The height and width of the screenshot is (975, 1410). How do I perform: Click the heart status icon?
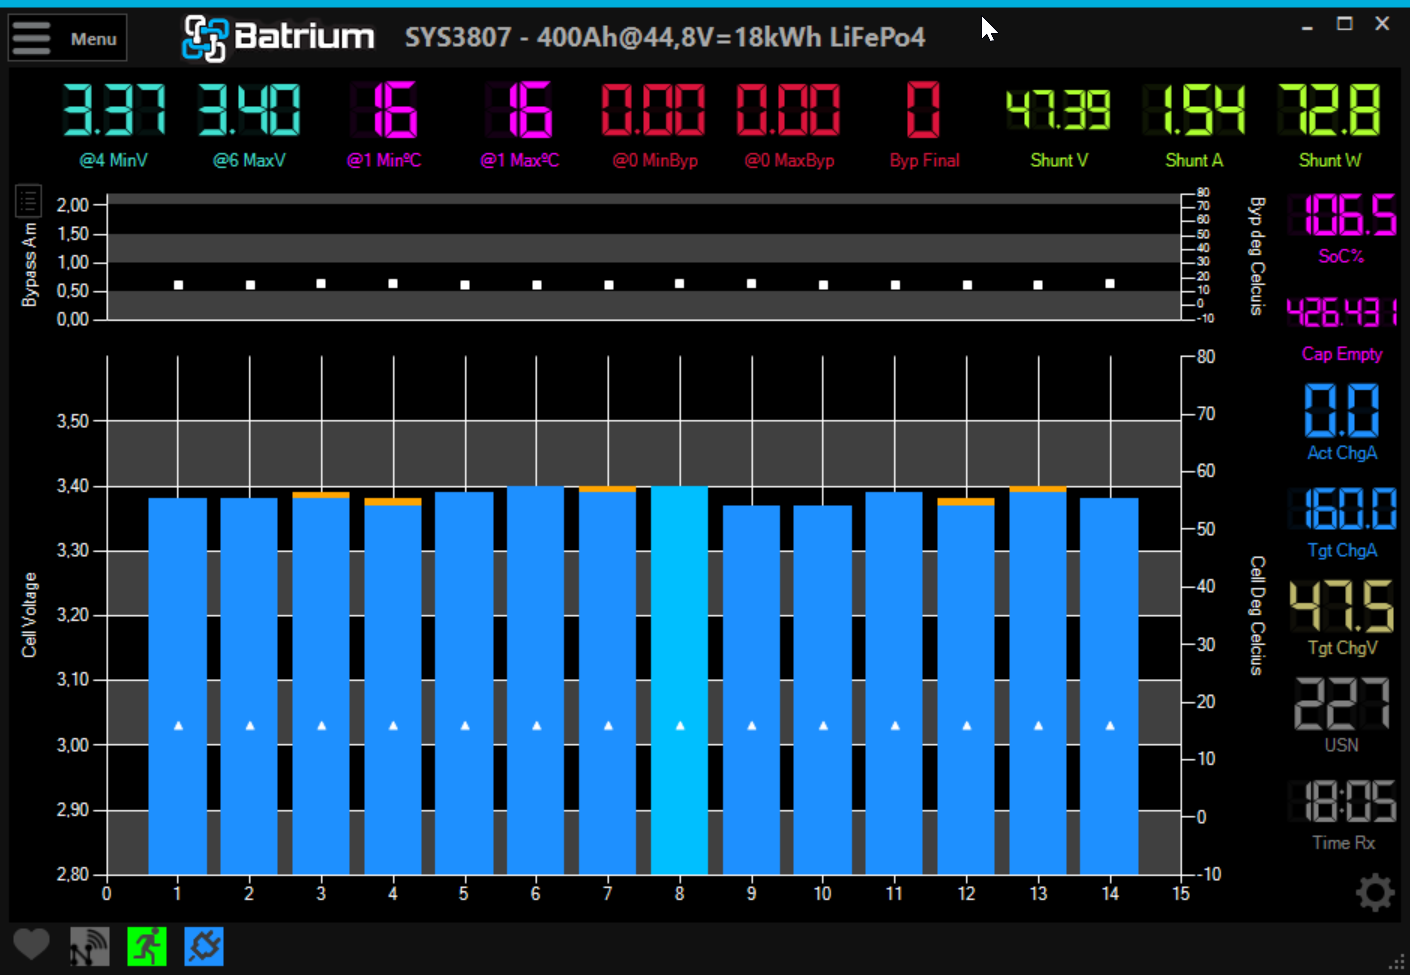[31, 944]
